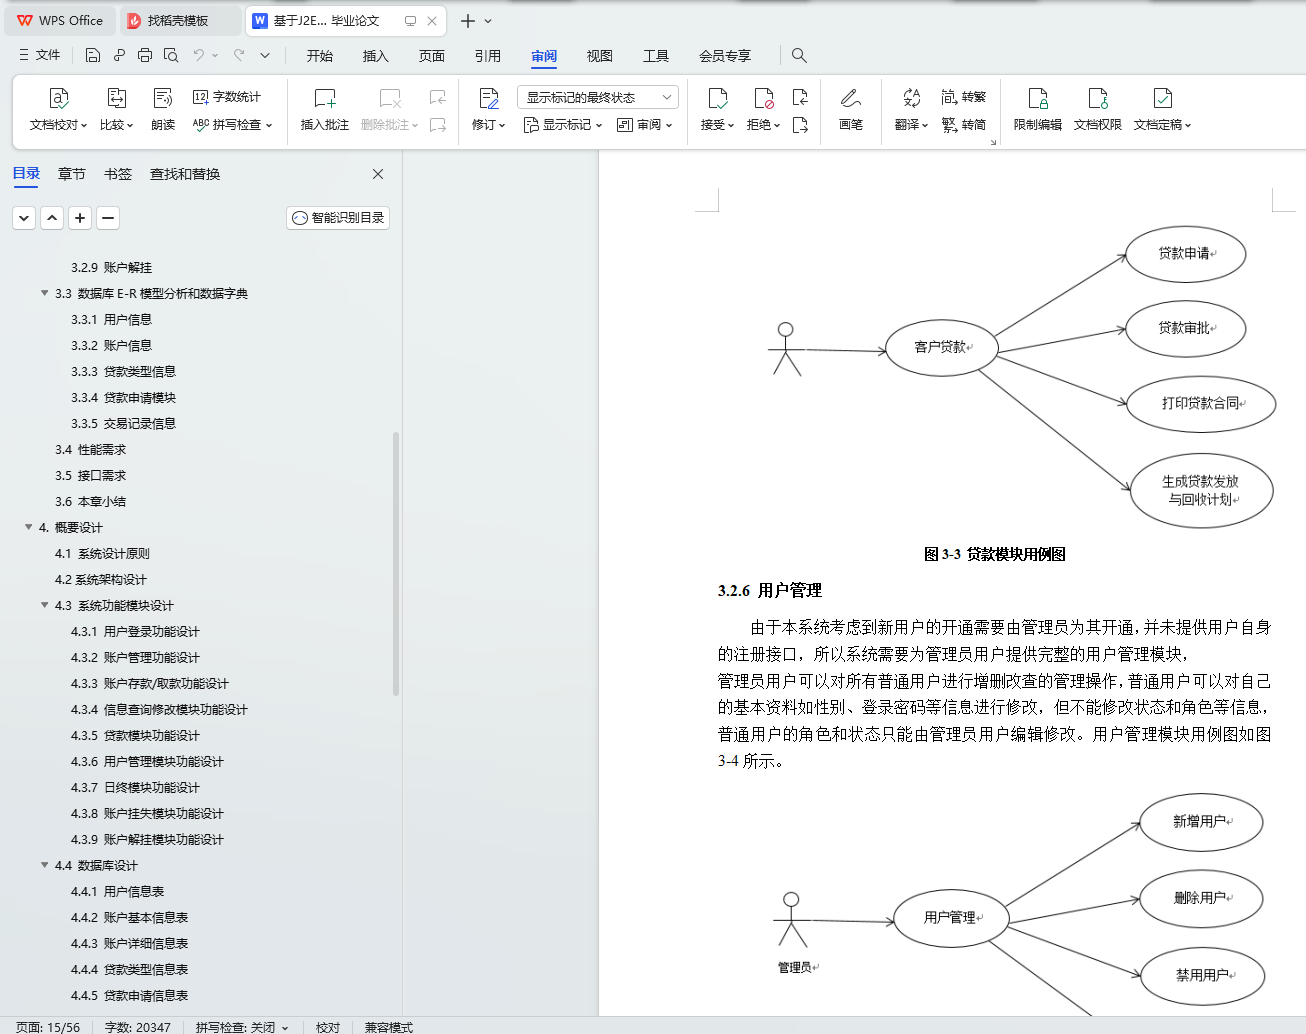The height and width of the screenshot is (1034, 1306).
Task: Open the 比较 compare documents tool
Action: [x=116, y=110]
